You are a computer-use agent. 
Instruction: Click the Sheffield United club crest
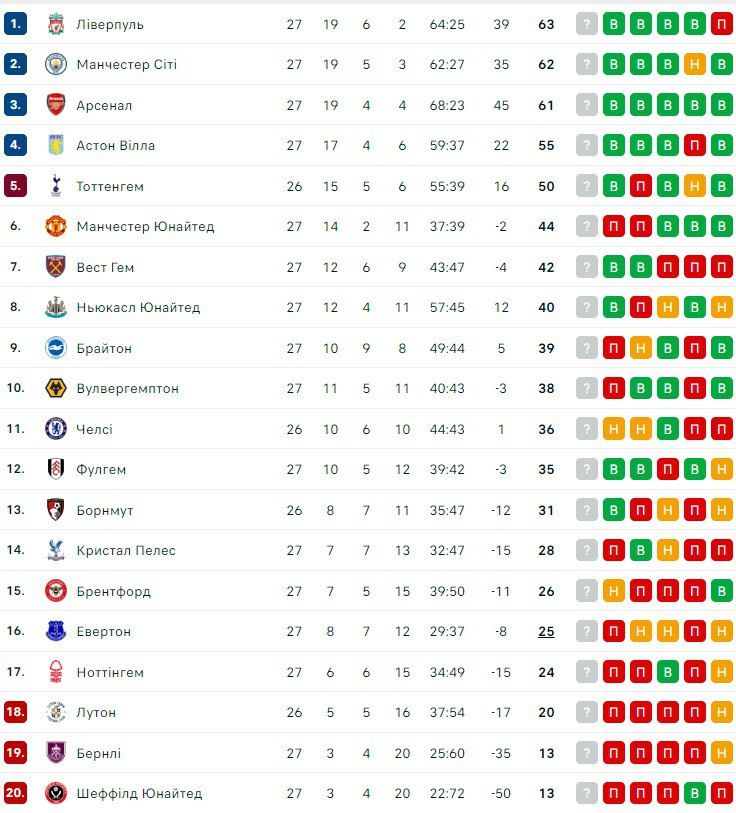point(55,793)
